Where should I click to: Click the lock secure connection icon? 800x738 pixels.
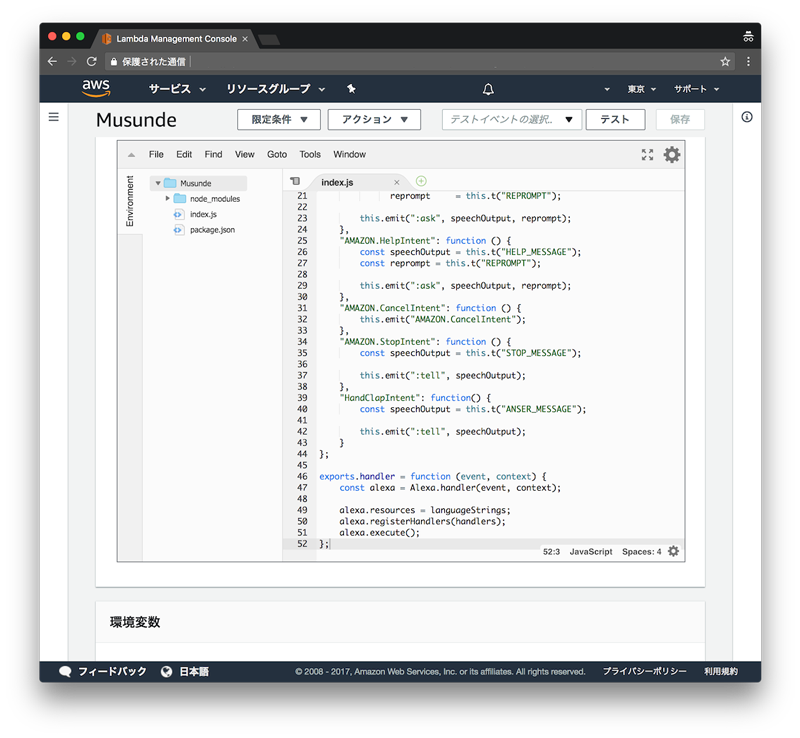(114, 62)
